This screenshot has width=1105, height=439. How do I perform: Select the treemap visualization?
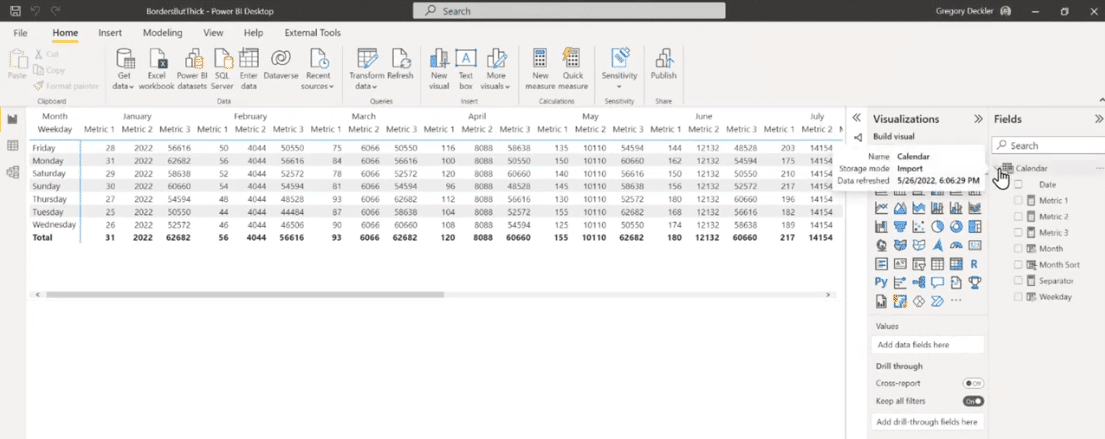(975, 227)
